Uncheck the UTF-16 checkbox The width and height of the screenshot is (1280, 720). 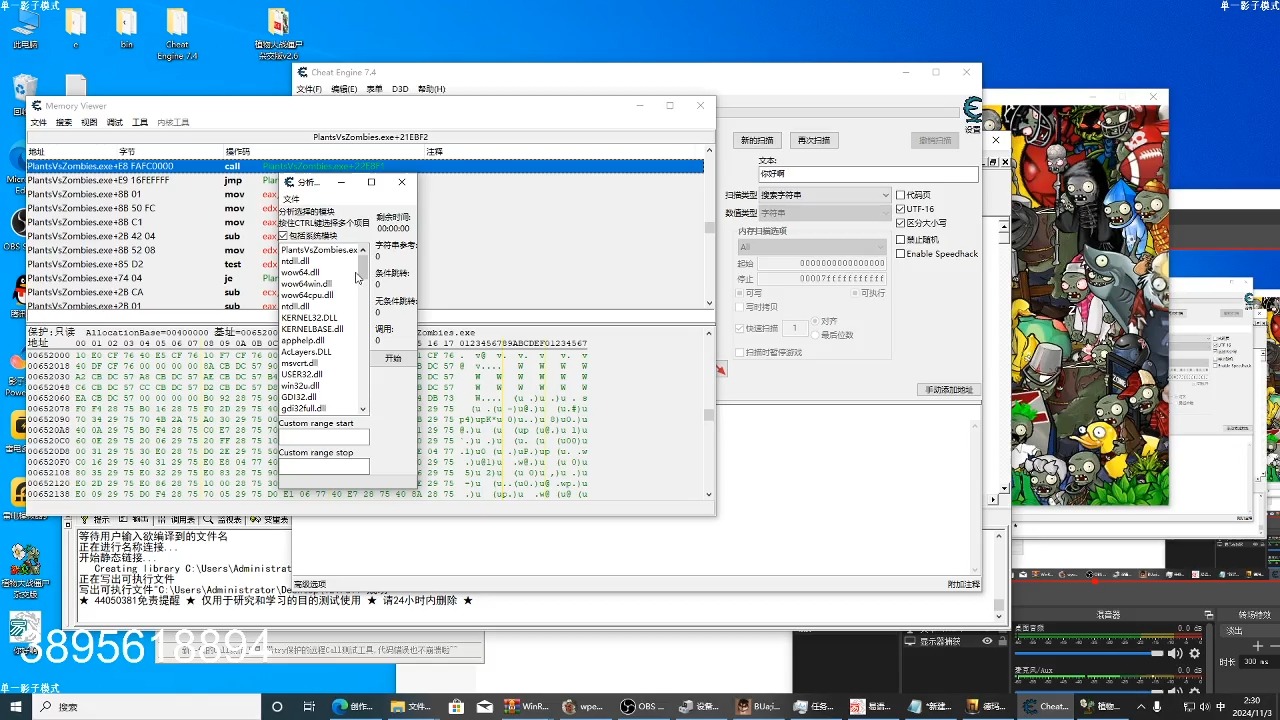tap(901, 209)
